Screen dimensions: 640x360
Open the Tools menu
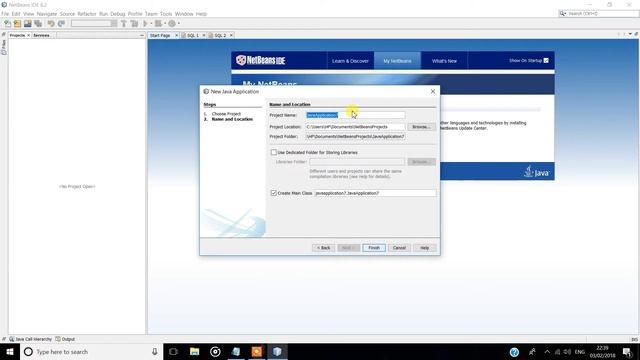(x=166, y=14)
